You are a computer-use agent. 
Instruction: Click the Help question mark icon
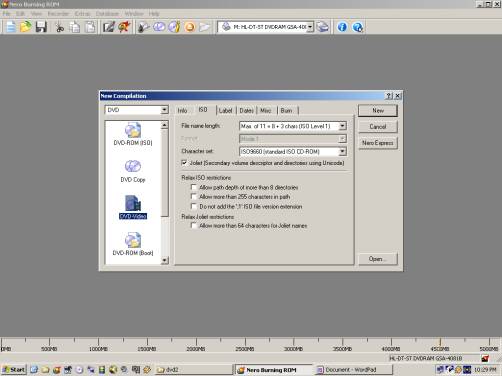[357, 27]
